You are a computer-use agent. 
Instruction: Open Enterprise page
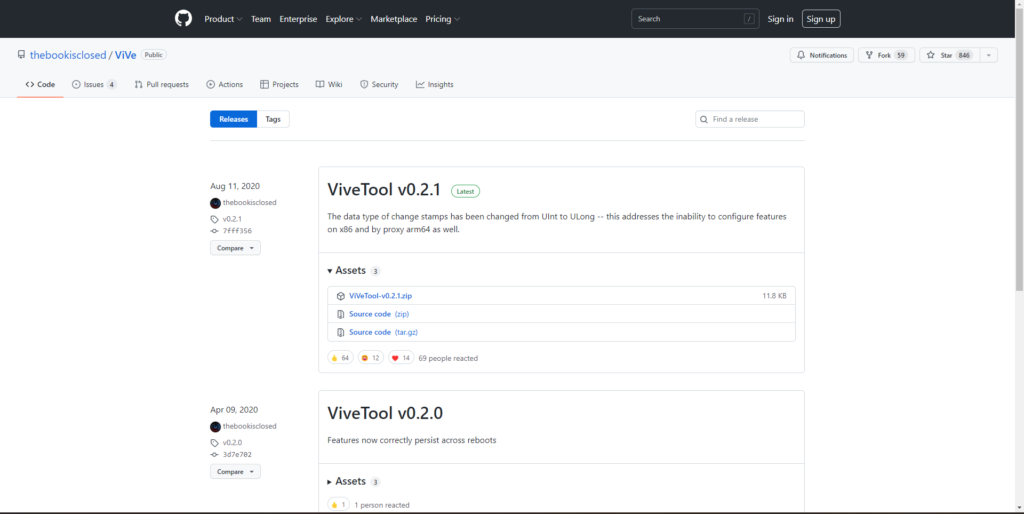[x=298, y=19]
